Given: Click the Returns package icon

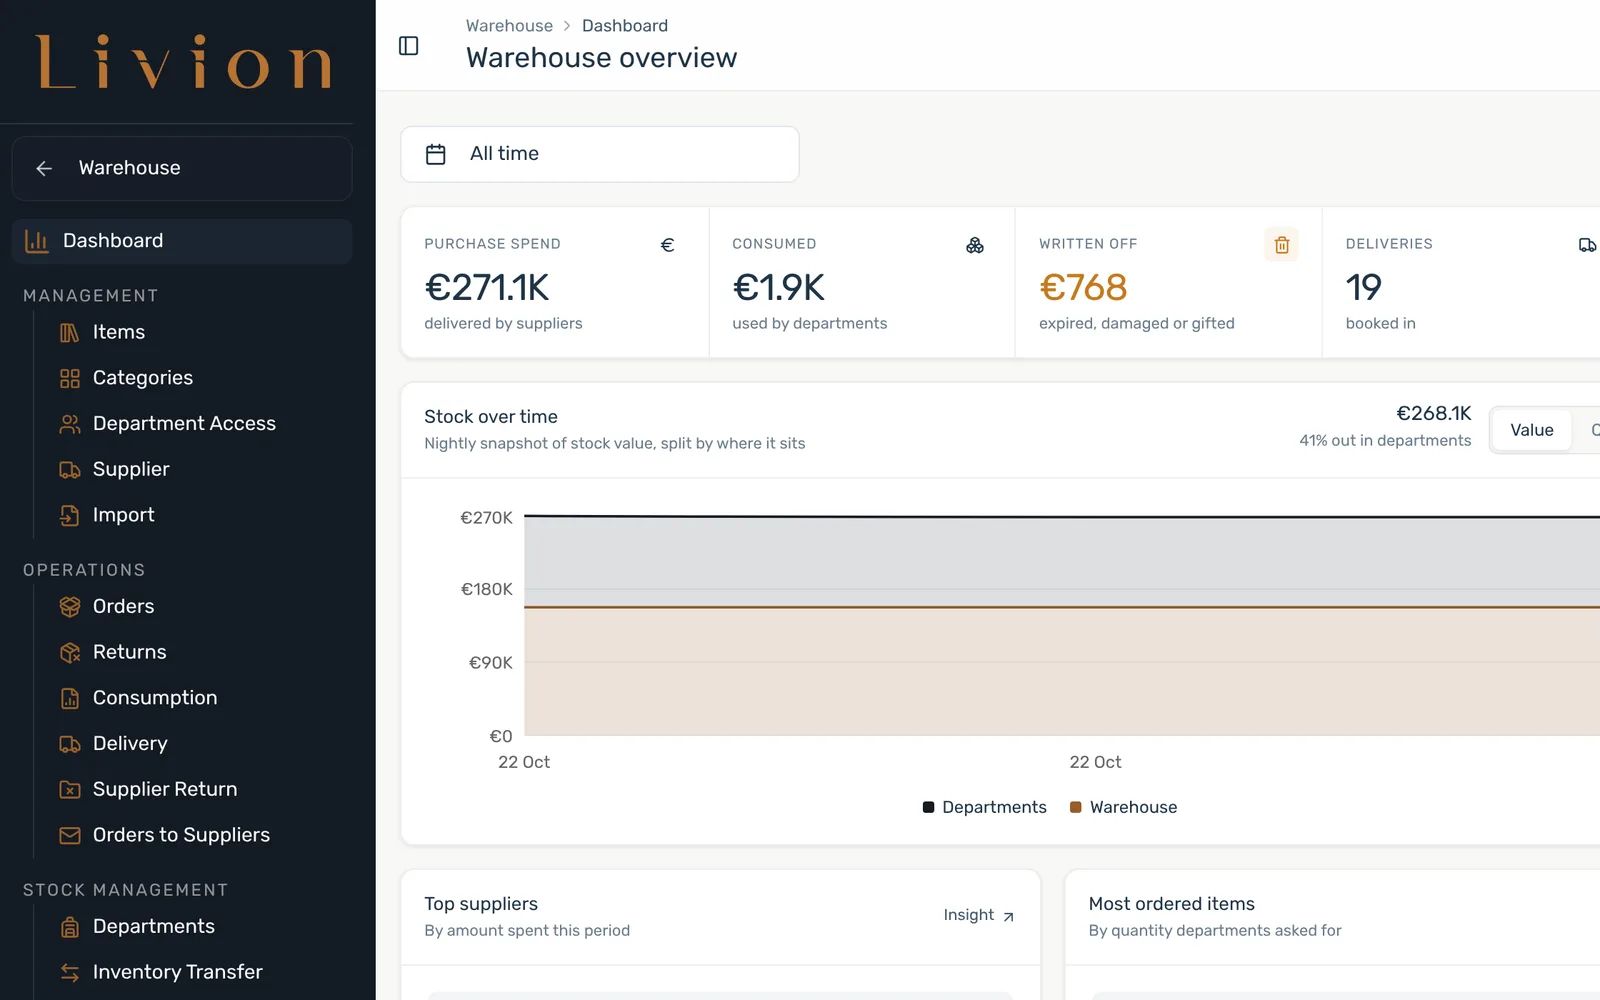Looking at the screenshot, I should tap(69, 653).
